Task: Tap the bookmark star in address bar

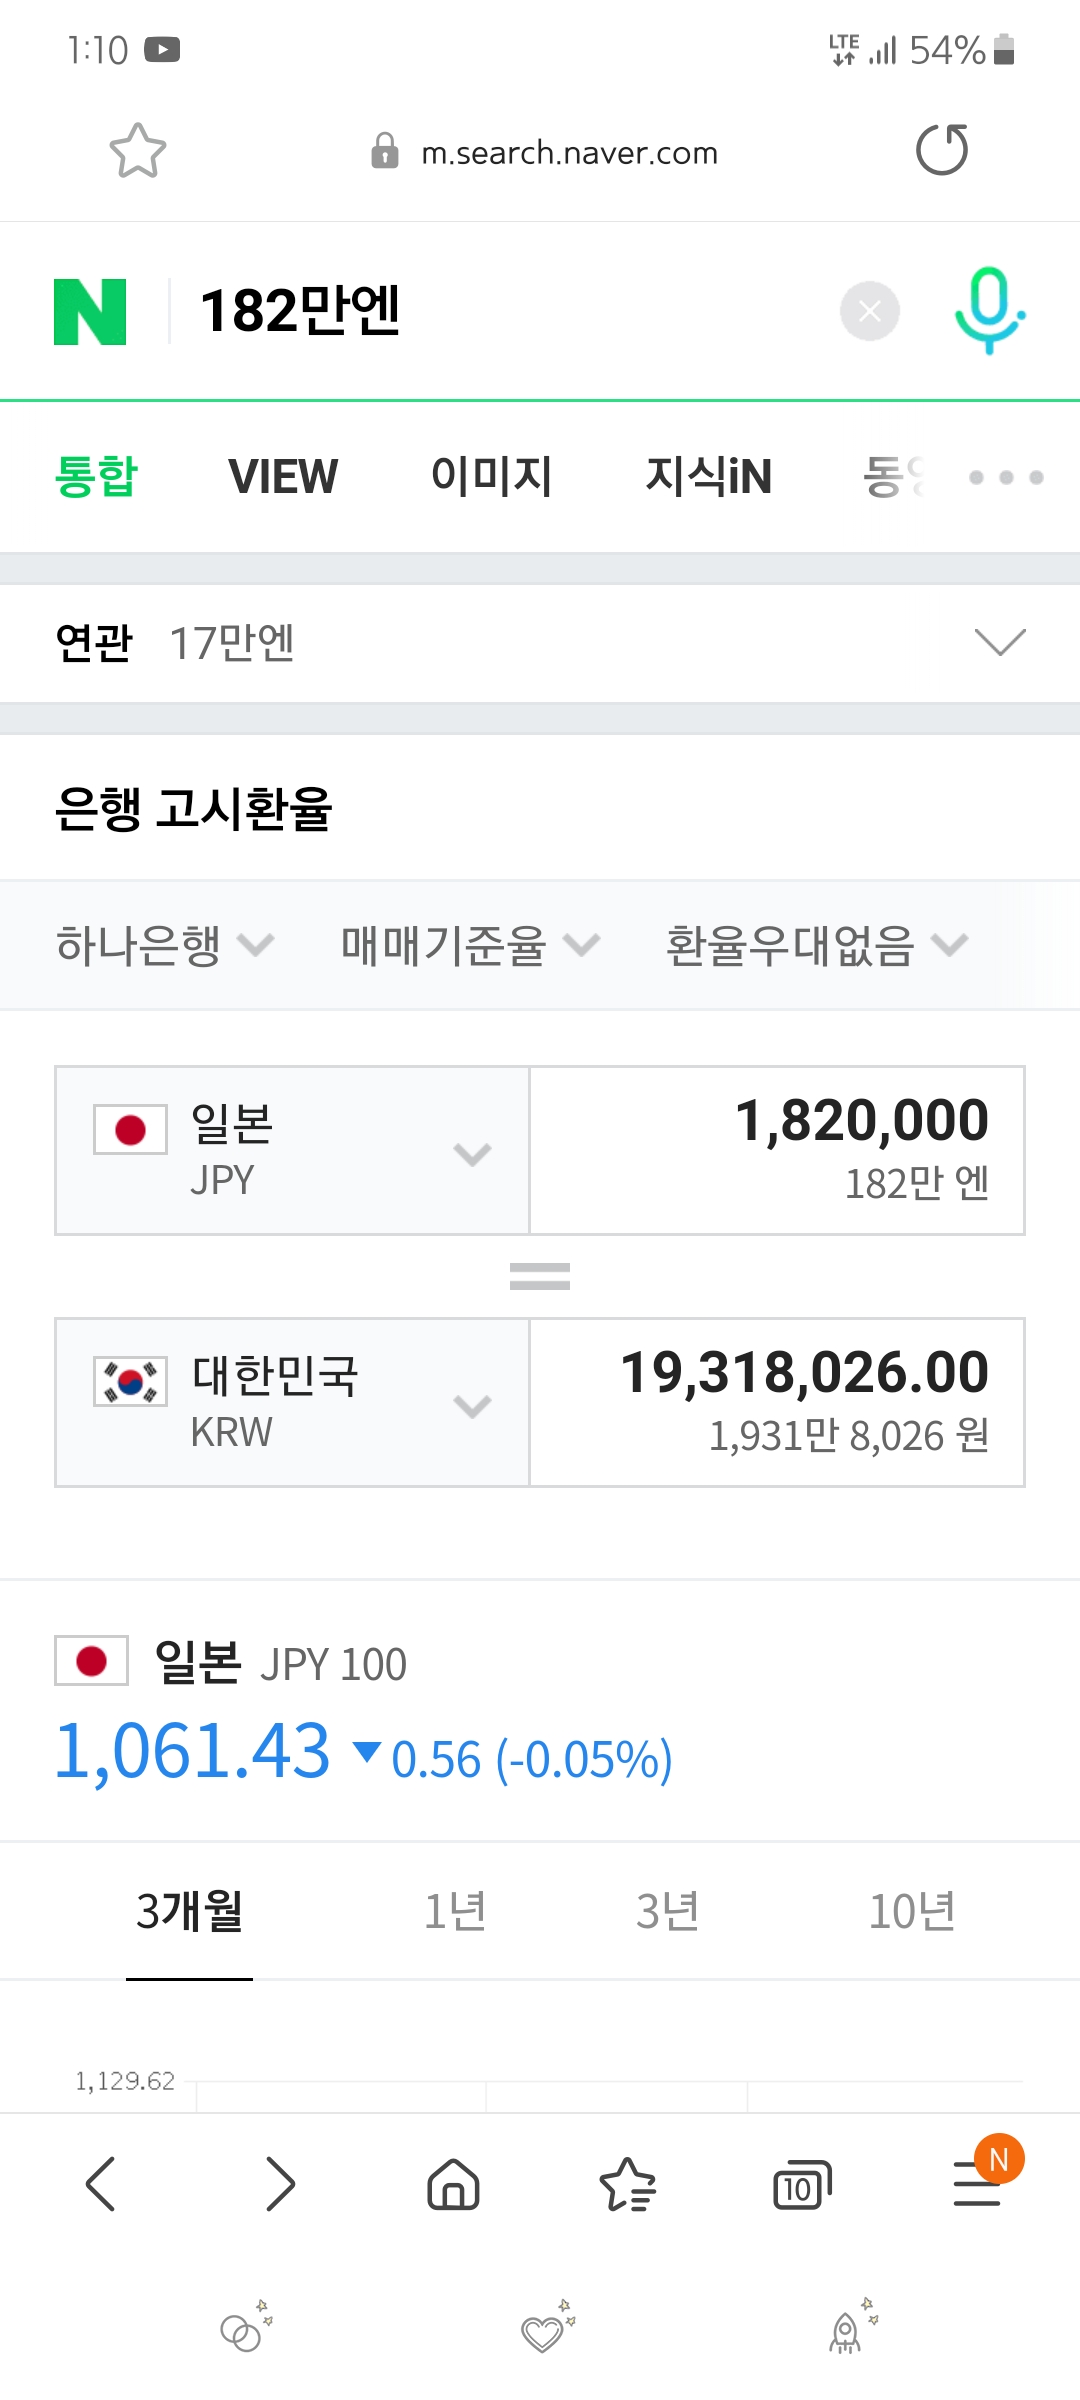Action: click(137, 151)
